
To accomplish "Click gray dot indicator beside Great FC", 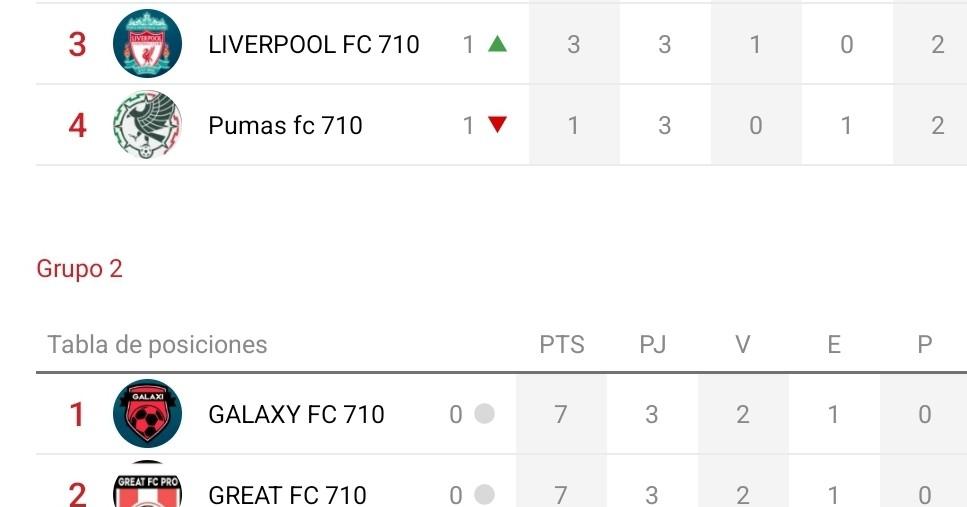I will click(484, 494).
